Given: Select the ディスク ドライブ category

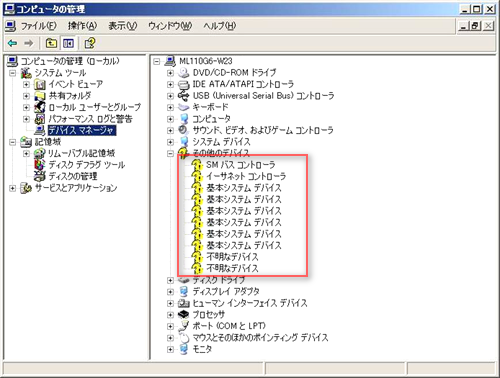Looking at the screenshot, I should coord(219,280).
